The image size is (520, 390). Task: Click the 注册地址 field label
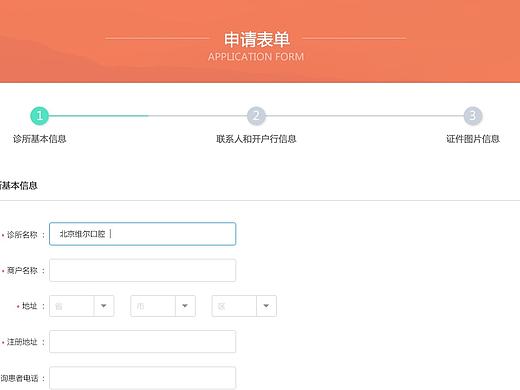point(22,342)
